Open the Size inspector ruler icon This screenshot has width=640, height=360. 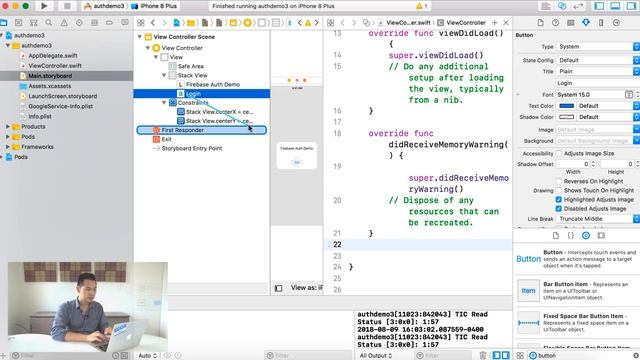click(x=601, y=22)
